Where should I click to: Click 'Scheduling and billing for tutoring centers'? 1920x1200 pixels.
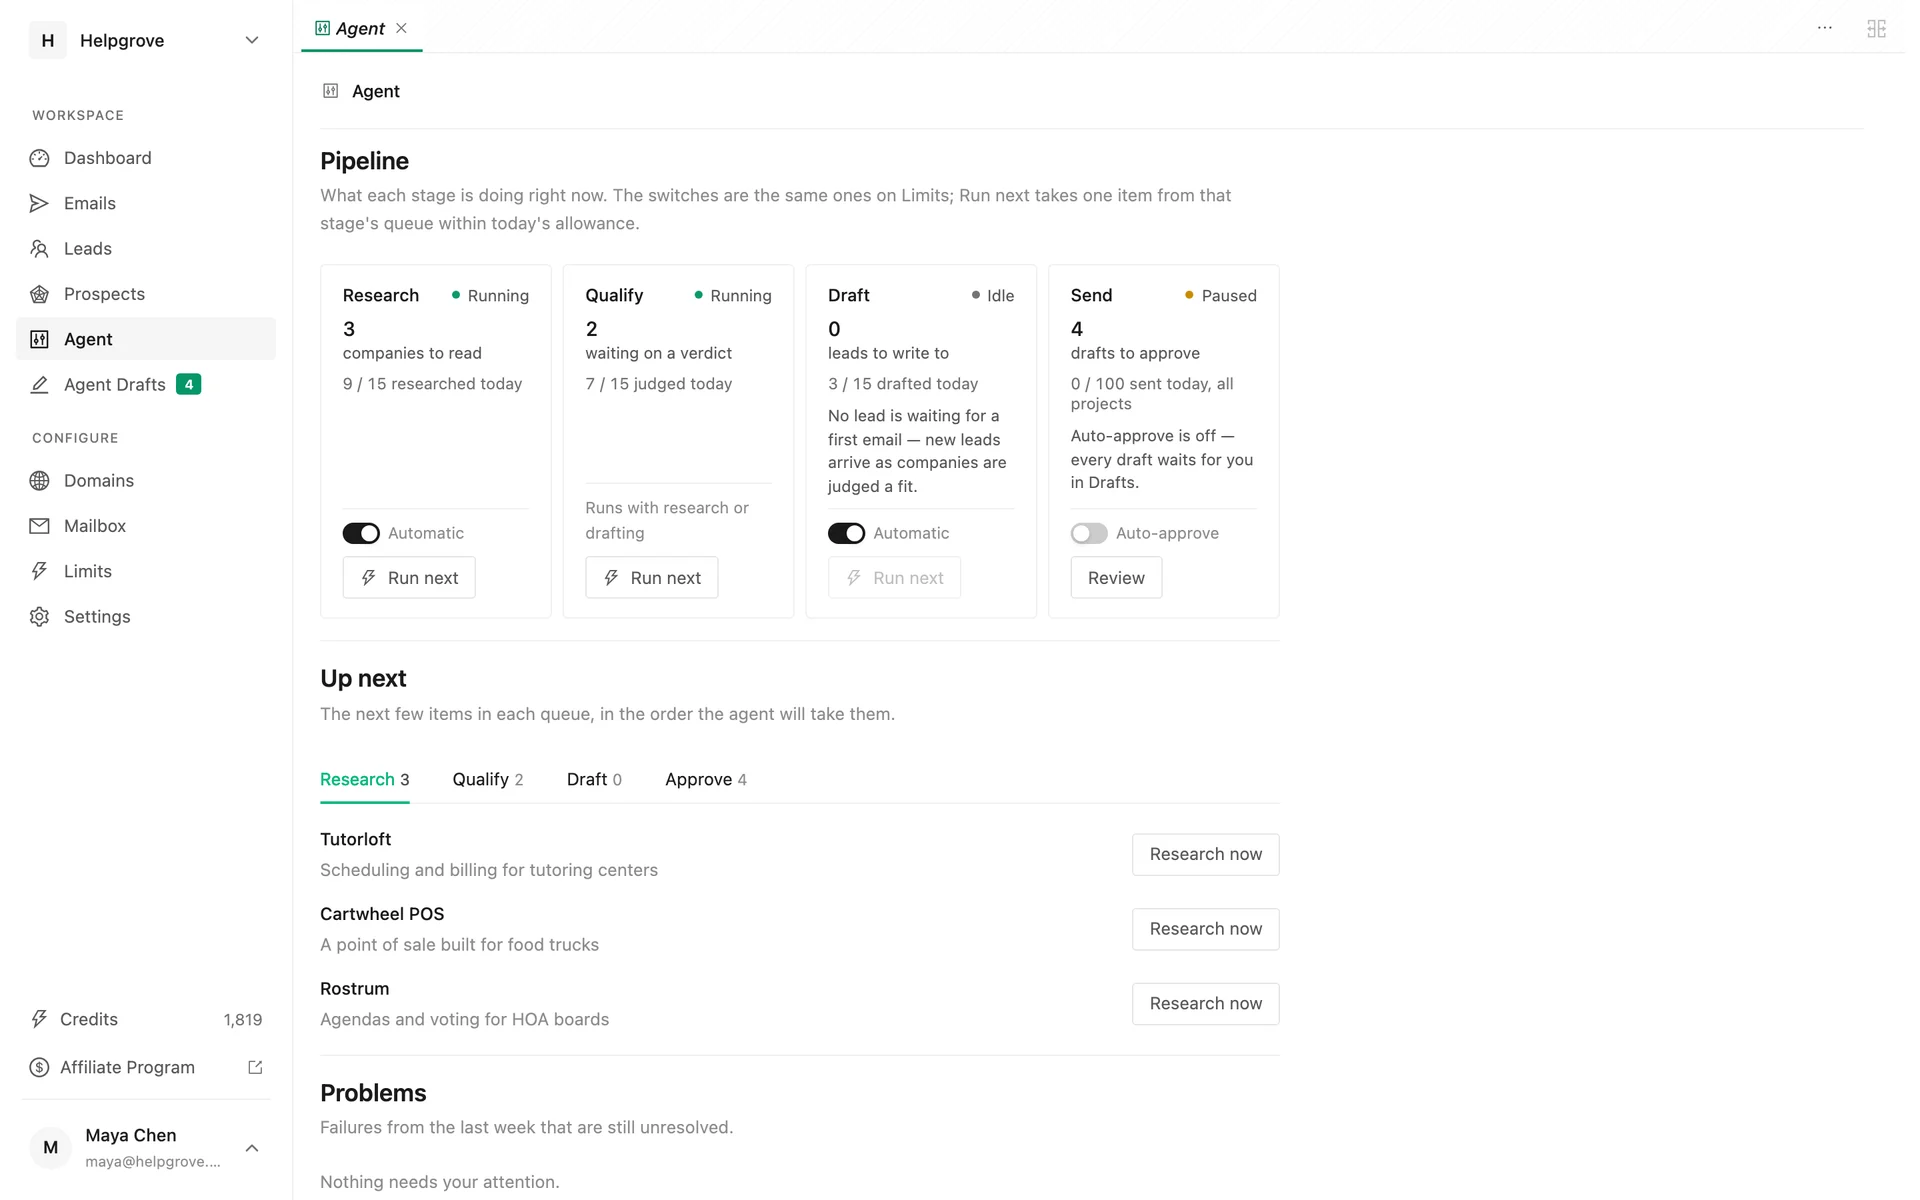pyautogui.click(x=489, y=870)
